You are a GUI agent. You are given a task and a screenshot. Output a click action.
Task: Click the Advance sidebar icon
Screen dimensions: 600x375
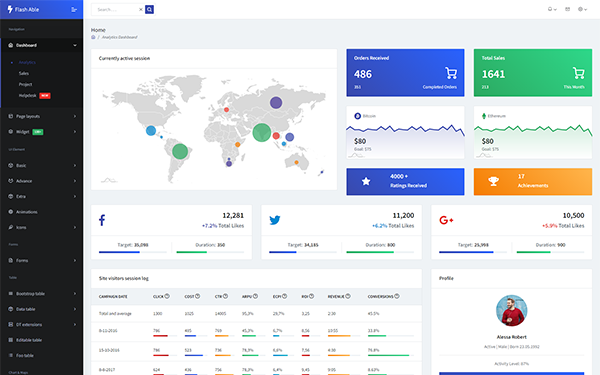tap(10, 181)
